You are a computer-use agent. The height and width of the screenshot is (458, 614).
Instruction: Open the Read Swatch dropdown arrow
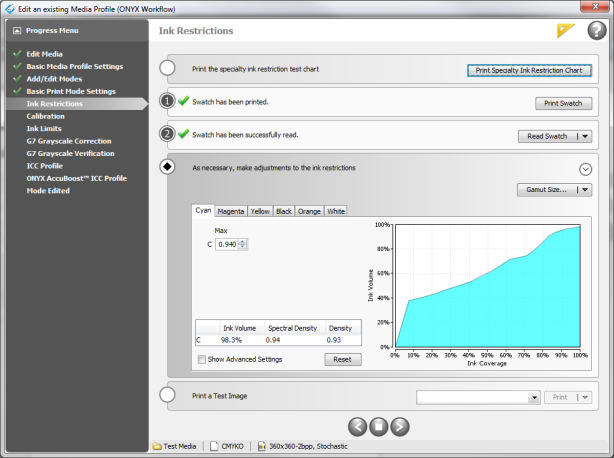585,136
